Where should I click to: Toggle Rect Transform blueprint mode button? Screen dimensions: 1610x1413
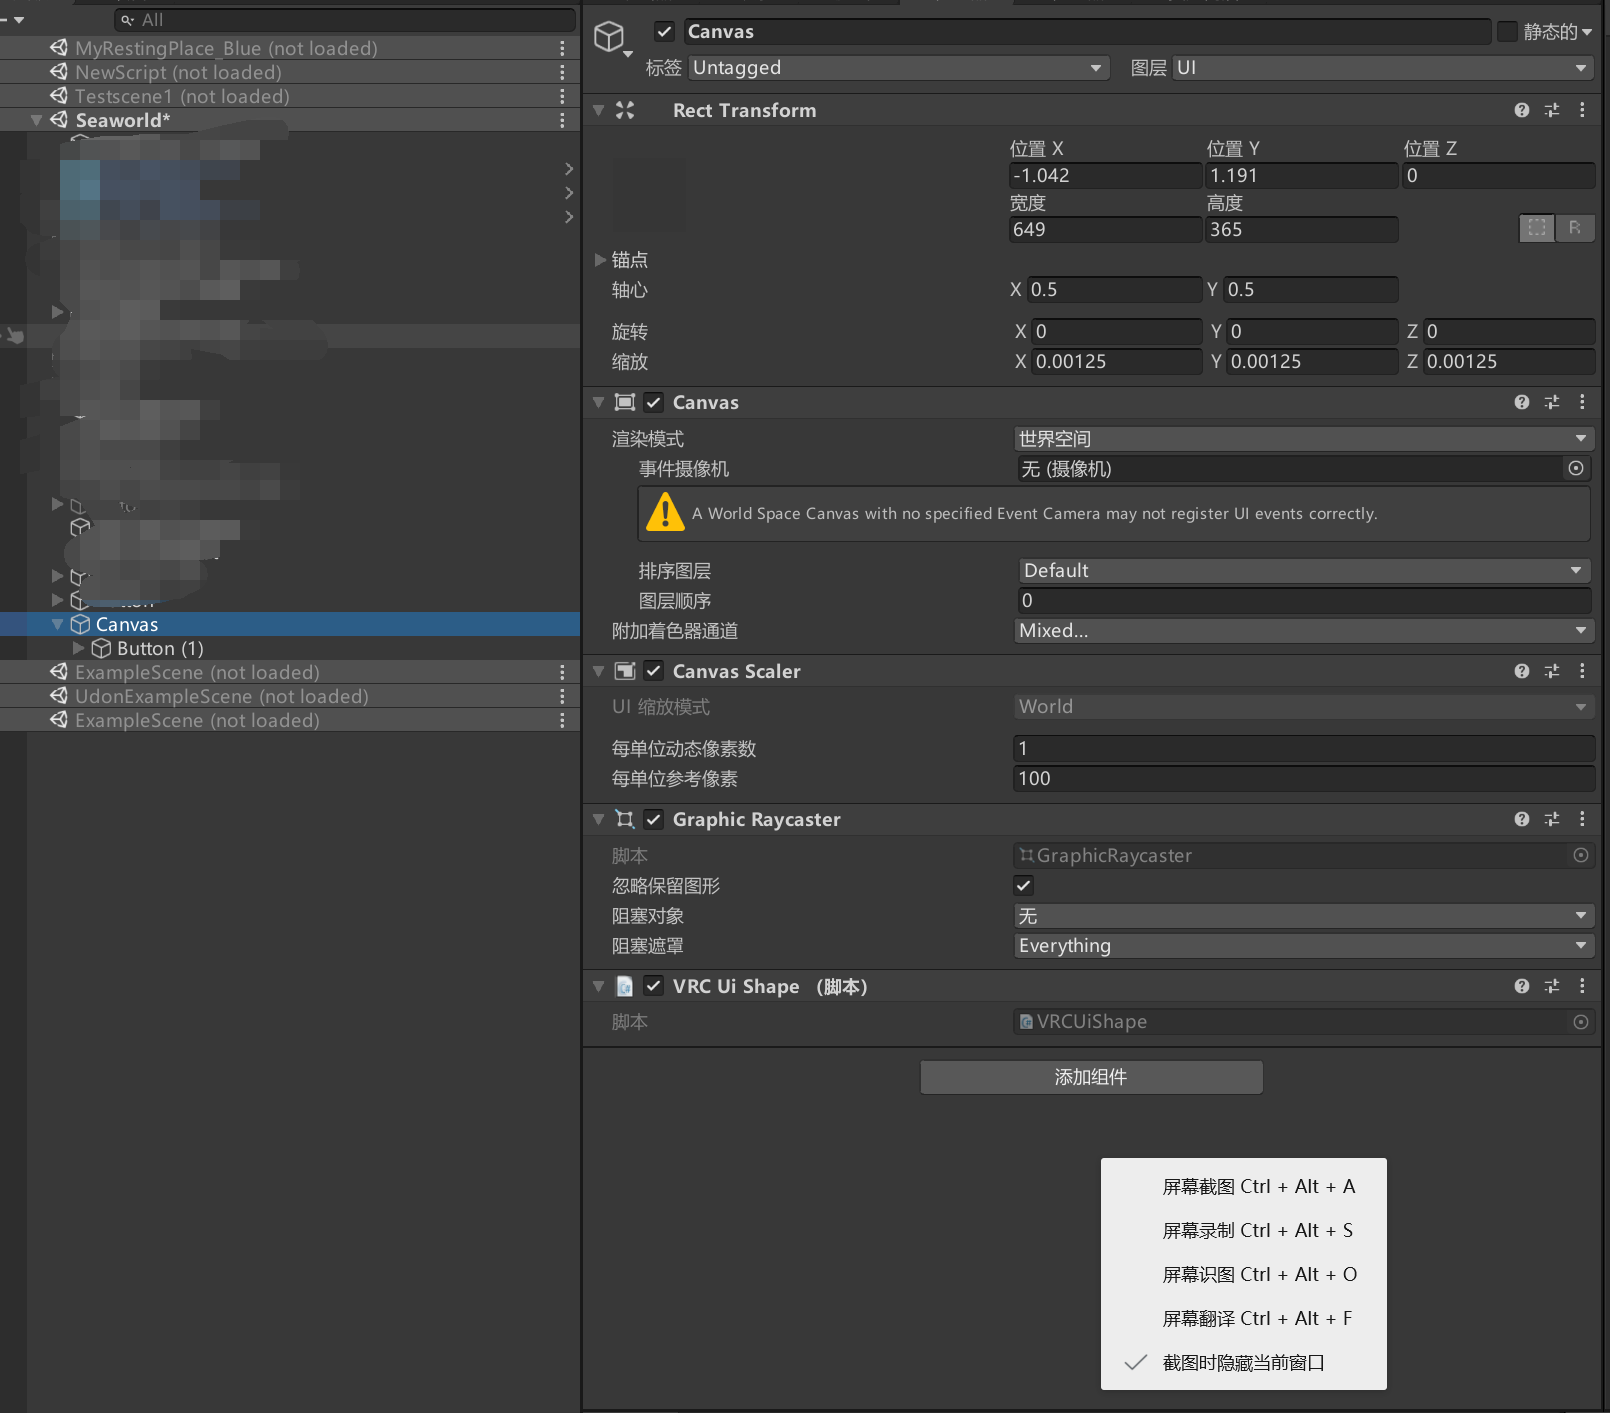[1537, 228]
